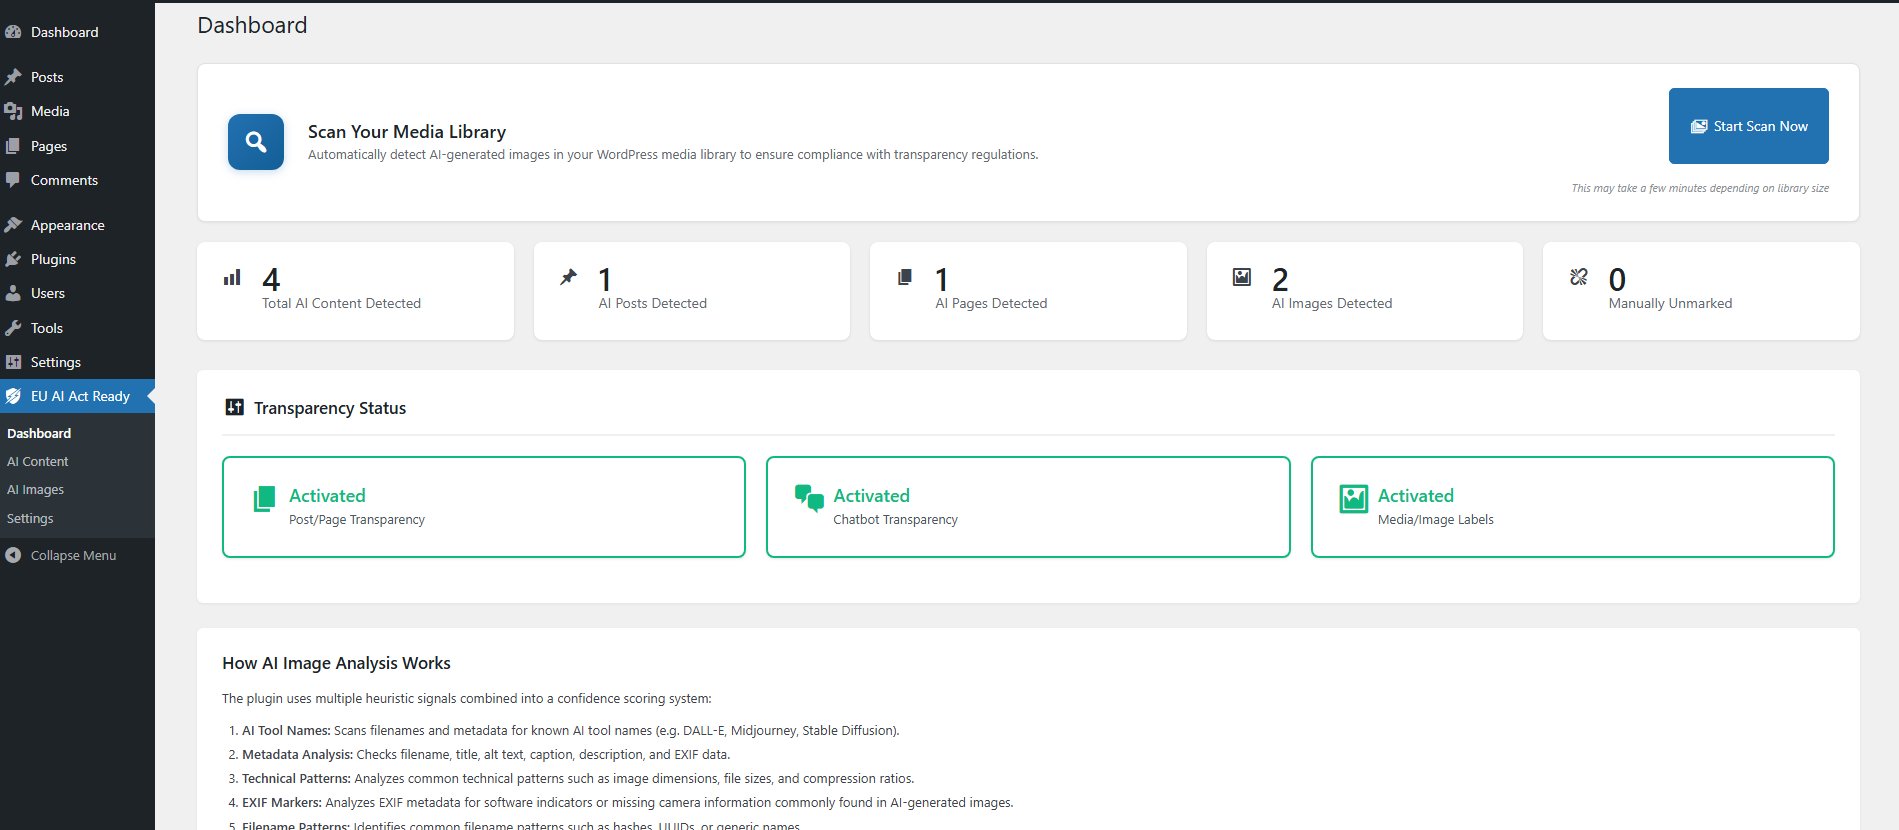Screen dimensions: 1899x830
Task: Click the blue magnifier scan icon
Action: 256,142
